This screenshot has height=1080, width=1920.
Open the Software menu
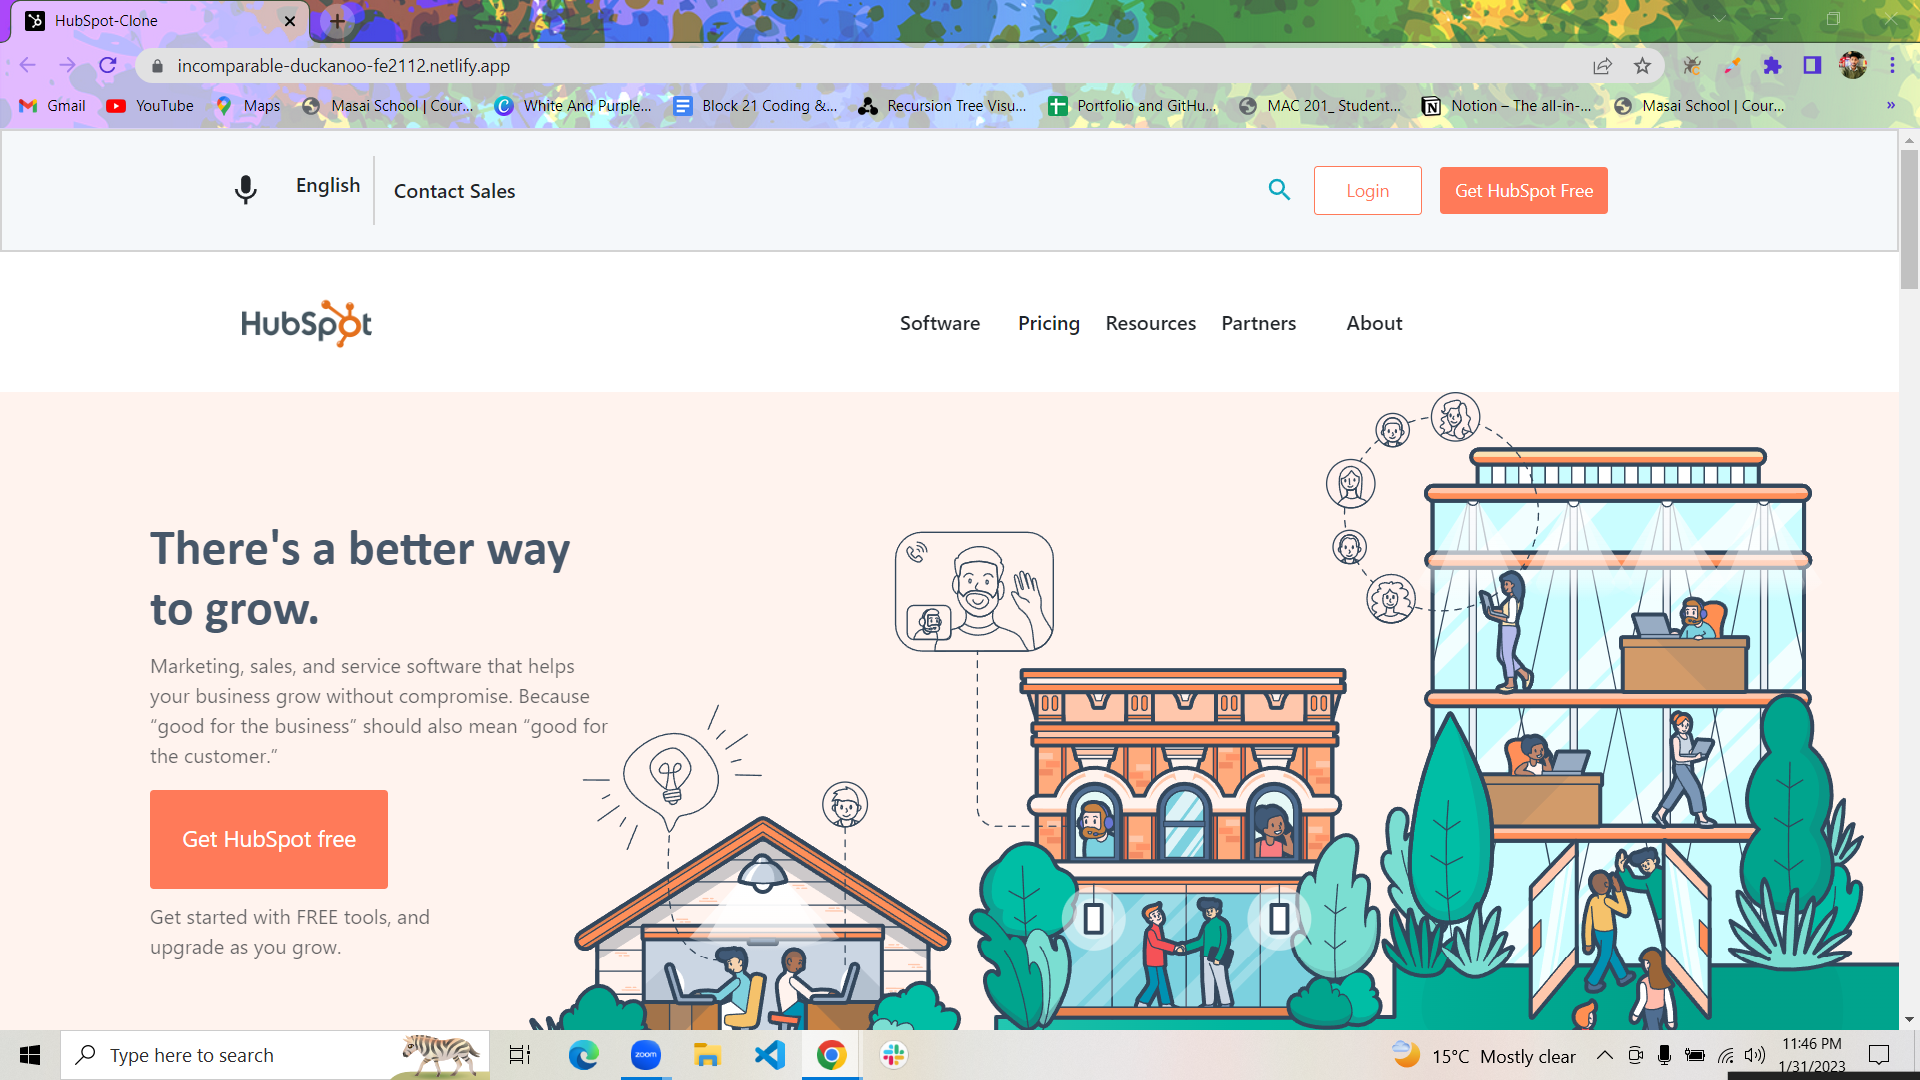(x=939, y=323)
